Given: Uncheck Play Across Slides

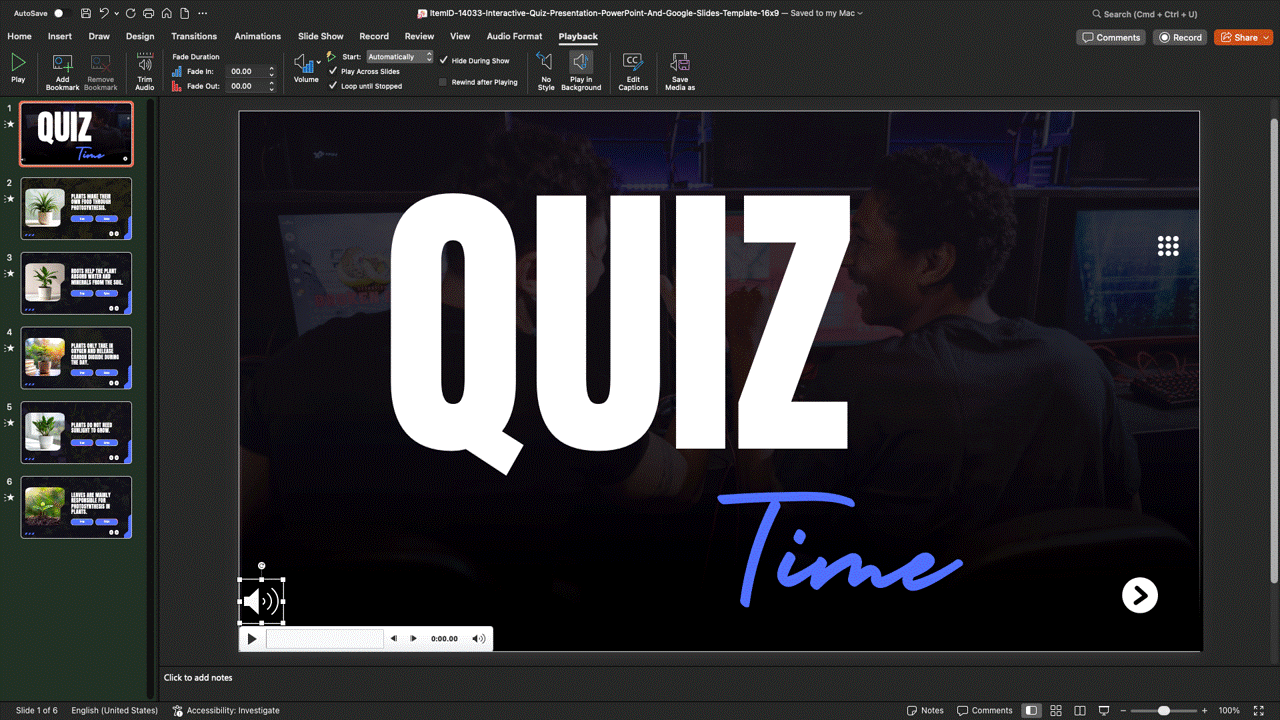Looking at the screenshot, I should tap(333, 72).
